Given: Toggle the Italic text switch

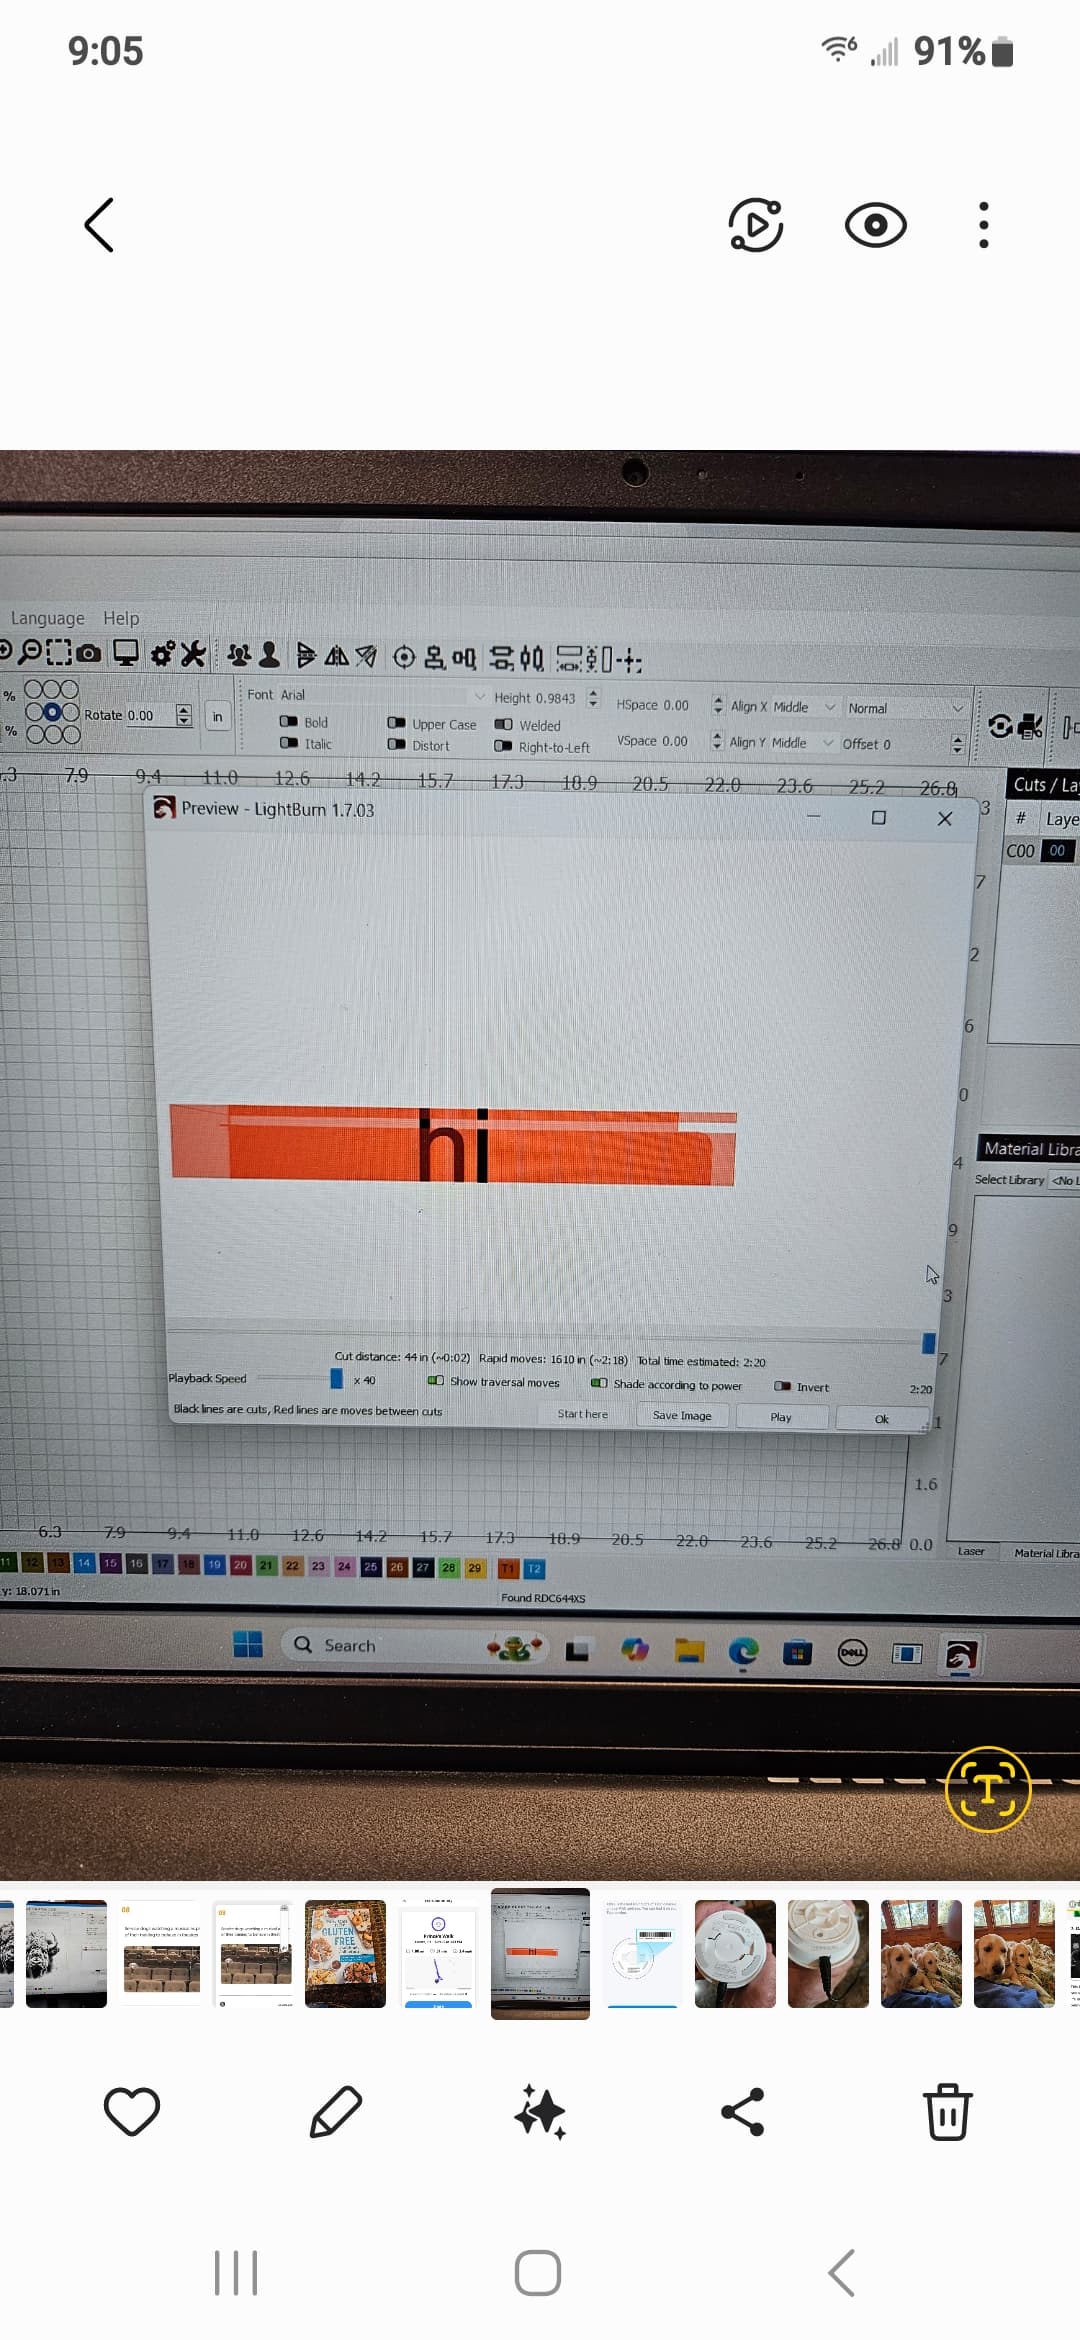Looking at the screenshot, I should click(289, 743).
